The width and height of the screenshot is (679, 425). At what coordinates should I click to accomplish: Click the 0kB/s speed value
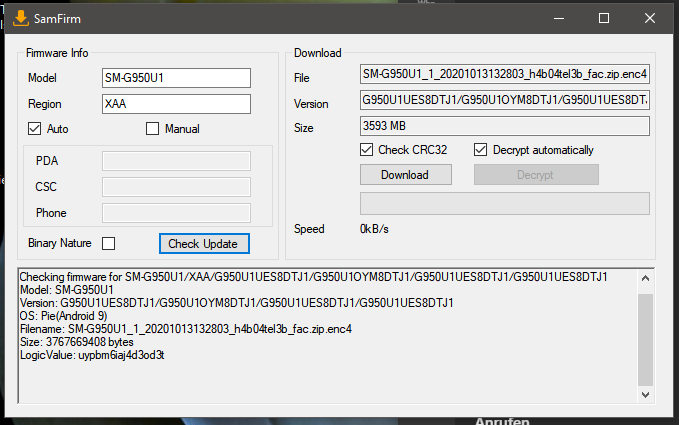(x=374, y=229)
